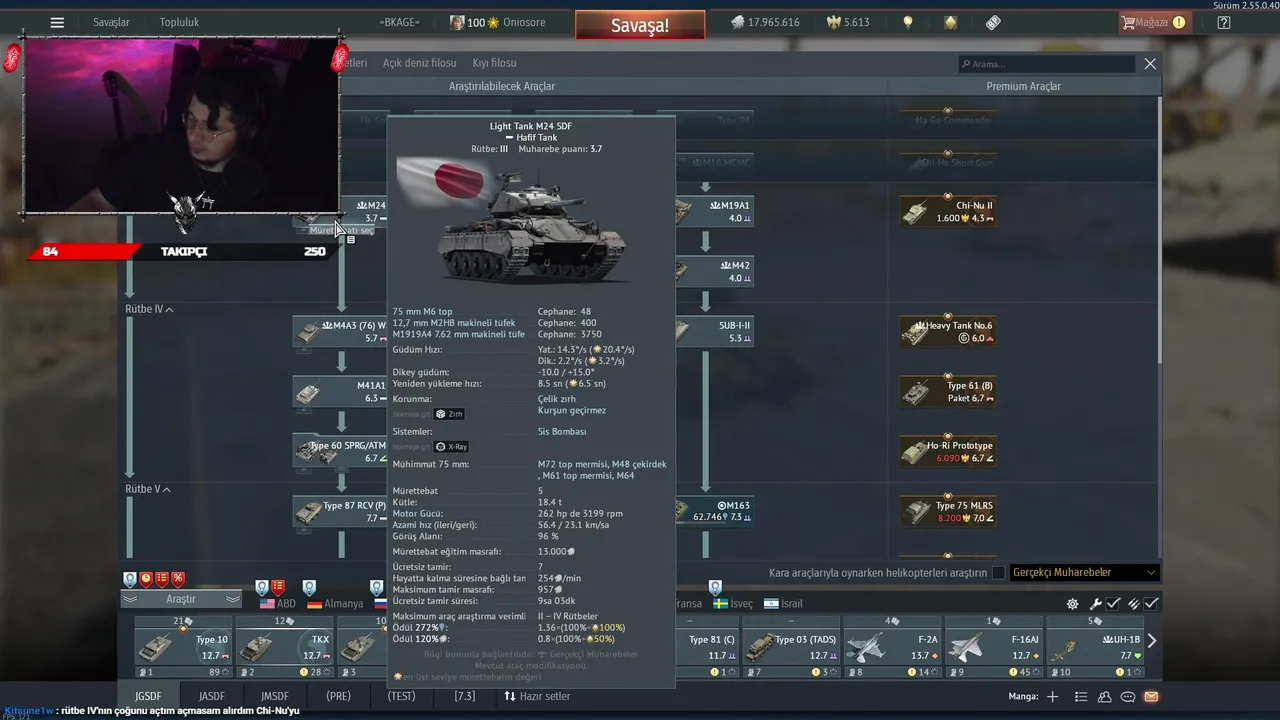The width and height of the screenshot is (1280, 720).
Task: Switch to JMSDF preset tab
Action: pyautogui.click(x=275, y=696)
